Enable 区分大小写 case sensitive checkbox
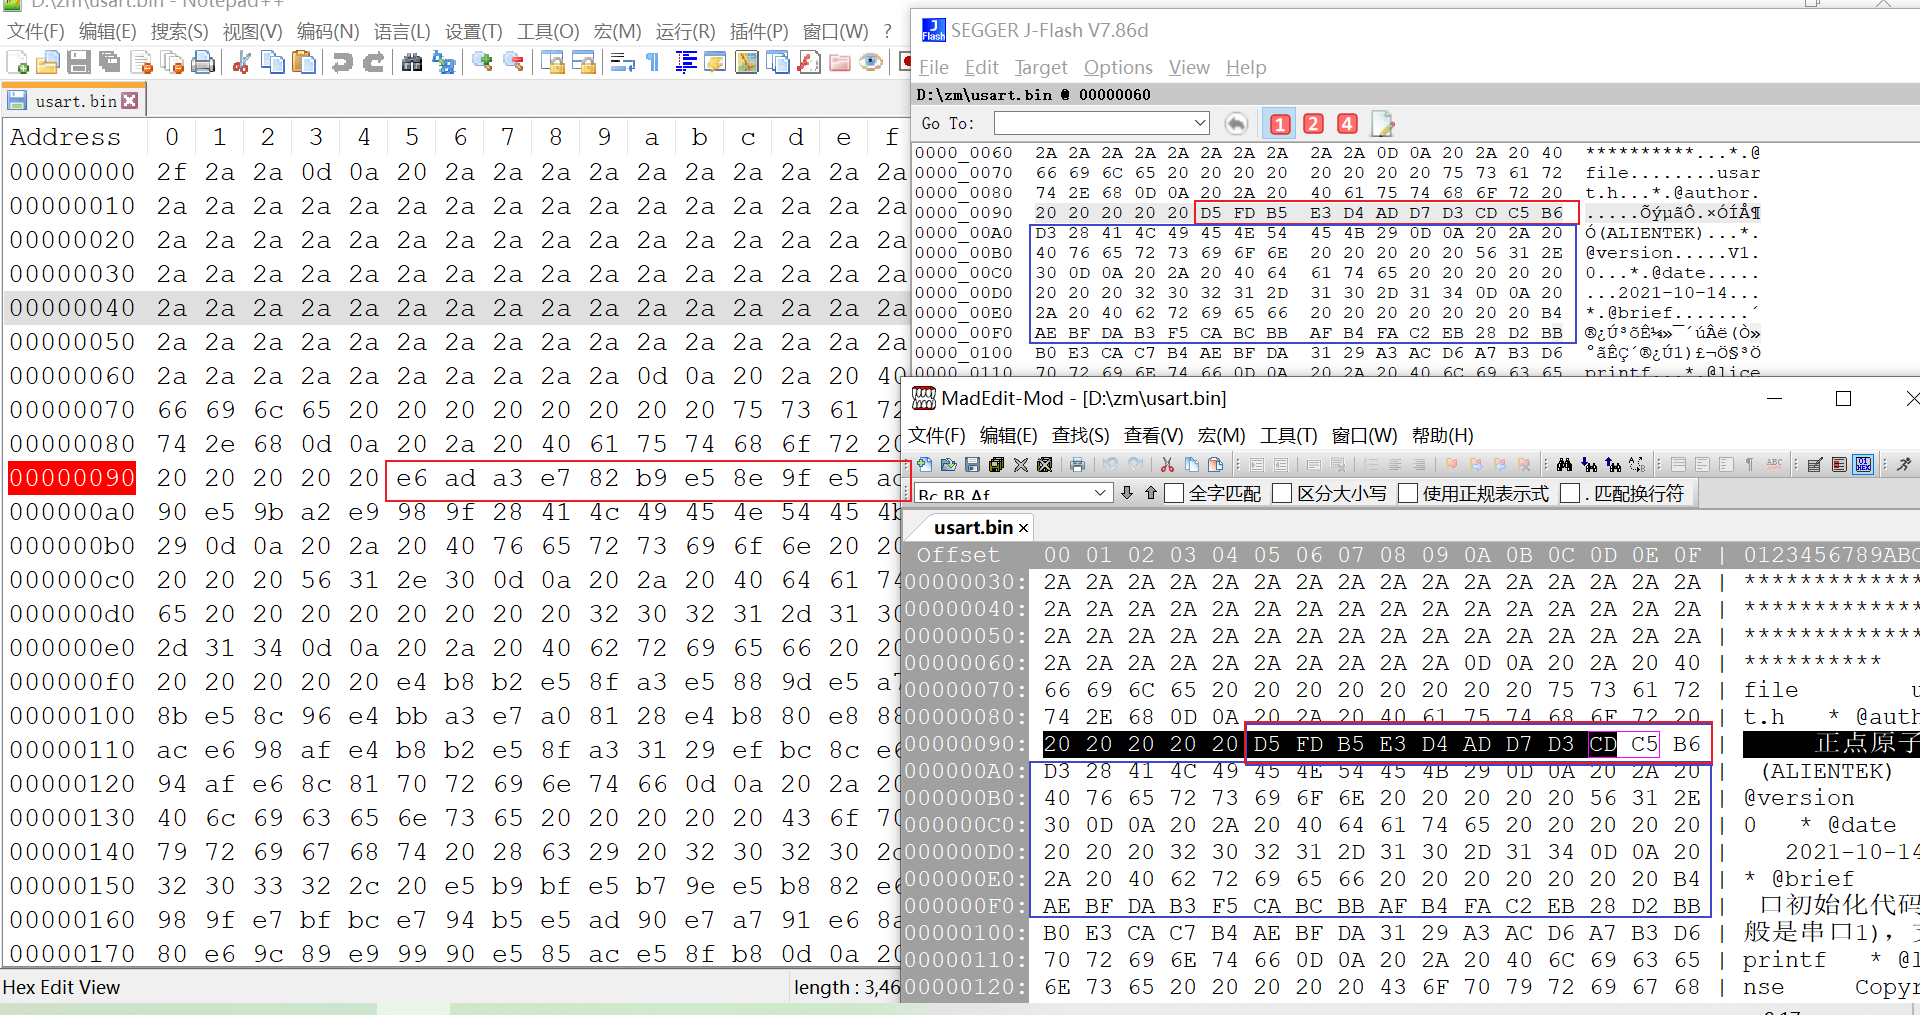The height and width of the screenshot is (1015, 1920). coord(1282,493)
